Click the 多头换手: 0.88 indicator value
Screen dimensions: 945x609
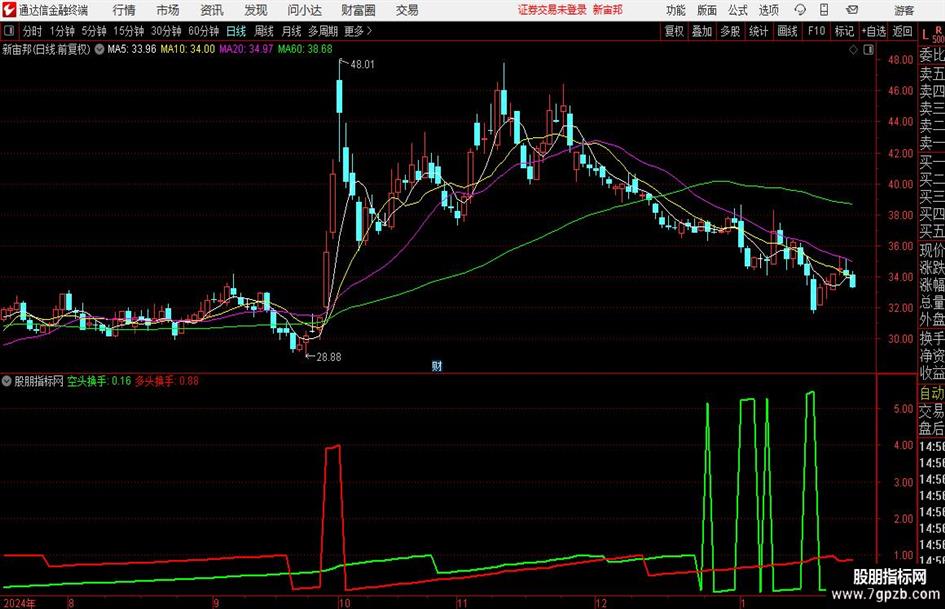(x=167, y=381)
